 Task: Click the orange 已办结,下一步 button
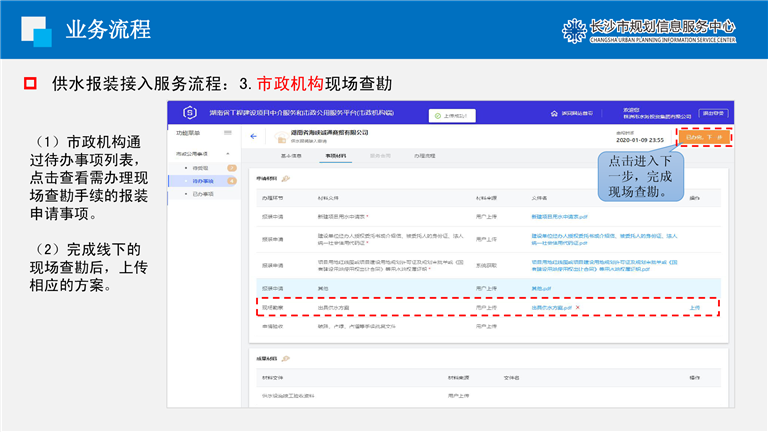tap(704, 137)
